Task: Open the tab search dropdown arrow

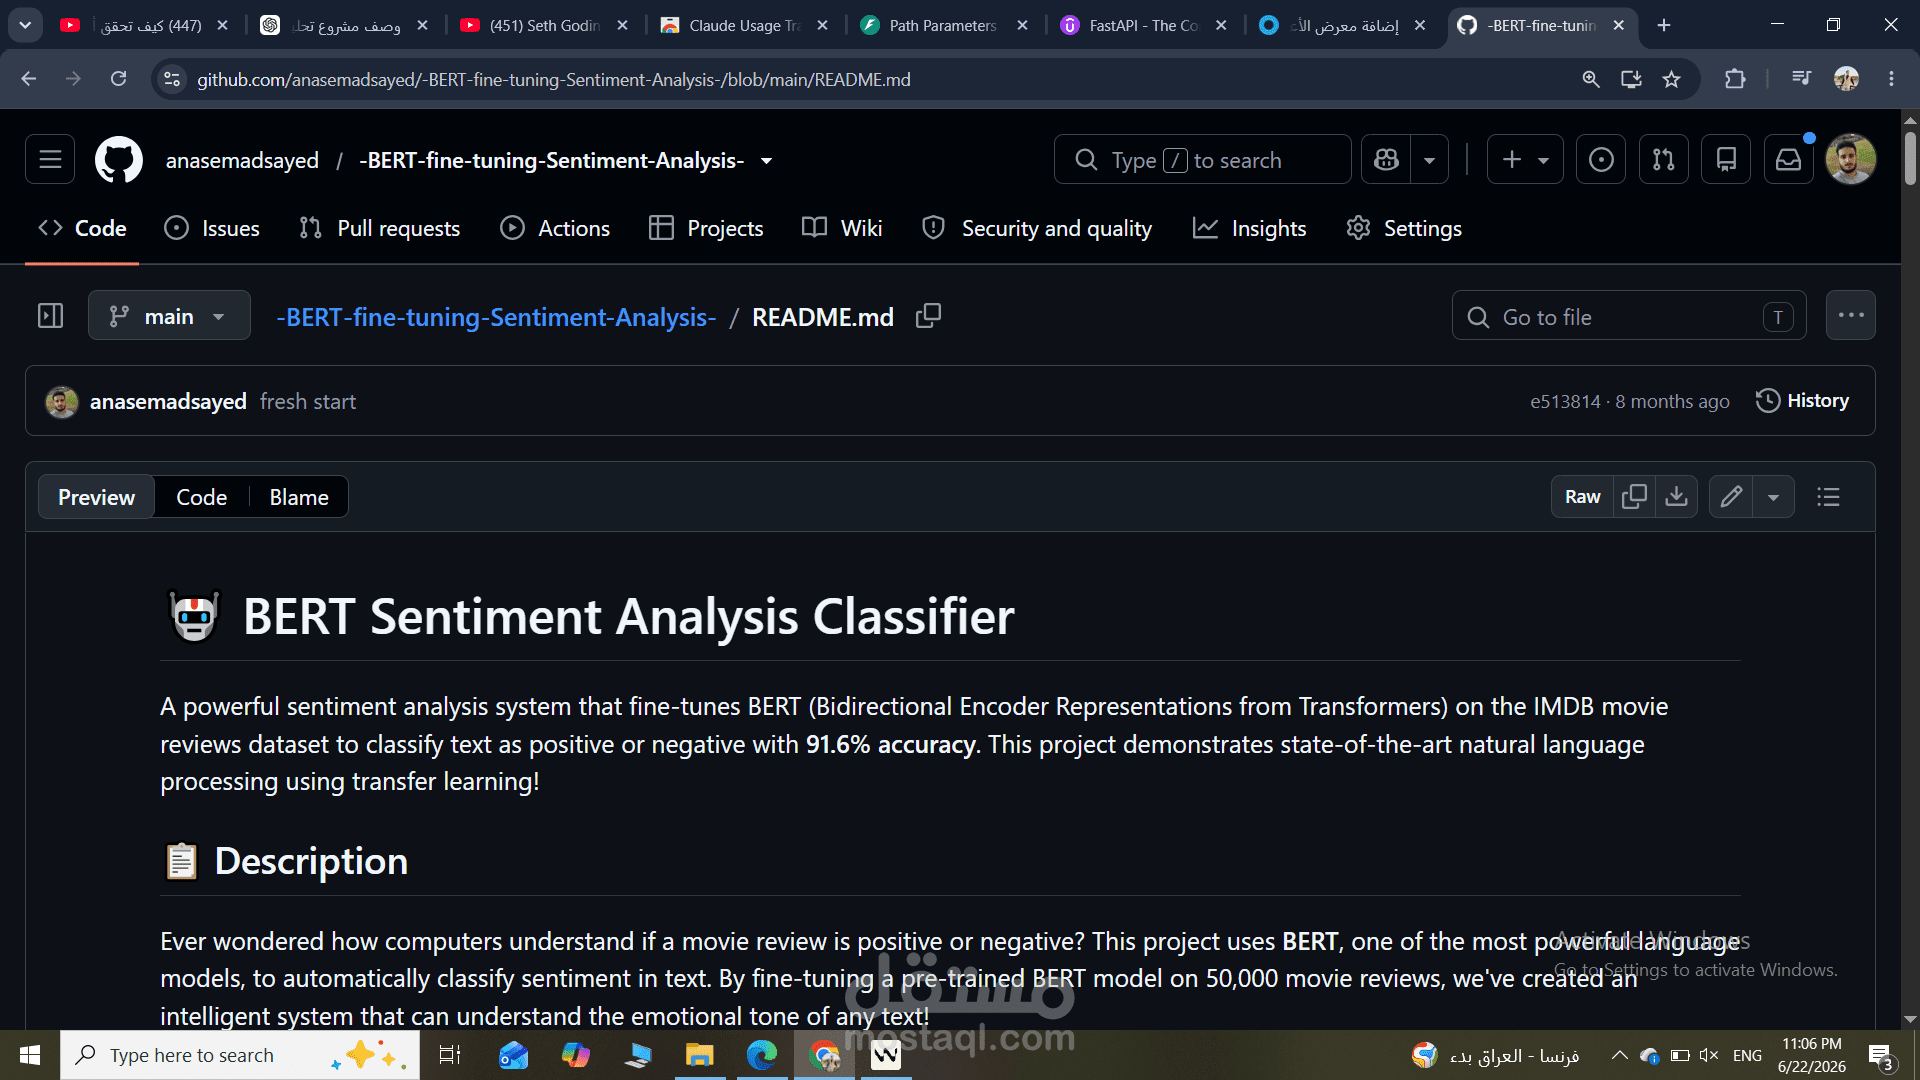Action: [x=25, y=25]
